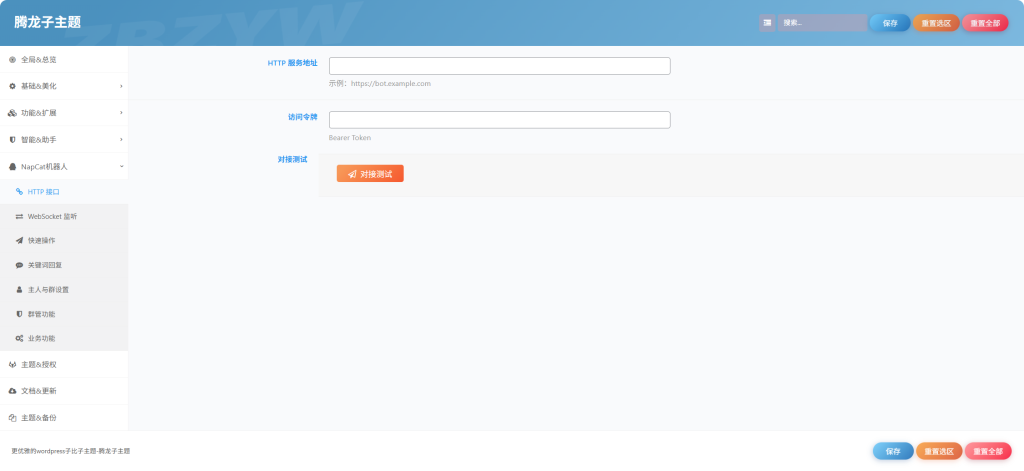Click the cloud icon for 文档&更新
The height and width of the screenshot is (471, 1024).
pyautogui.click(x=12, y=390)
